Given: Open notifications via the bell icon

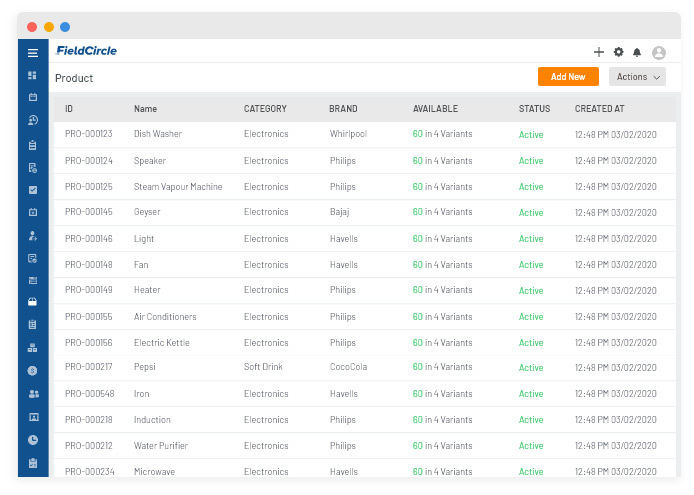Looking at the screenshot, I should pyautogui.click(x=637, y=52).
